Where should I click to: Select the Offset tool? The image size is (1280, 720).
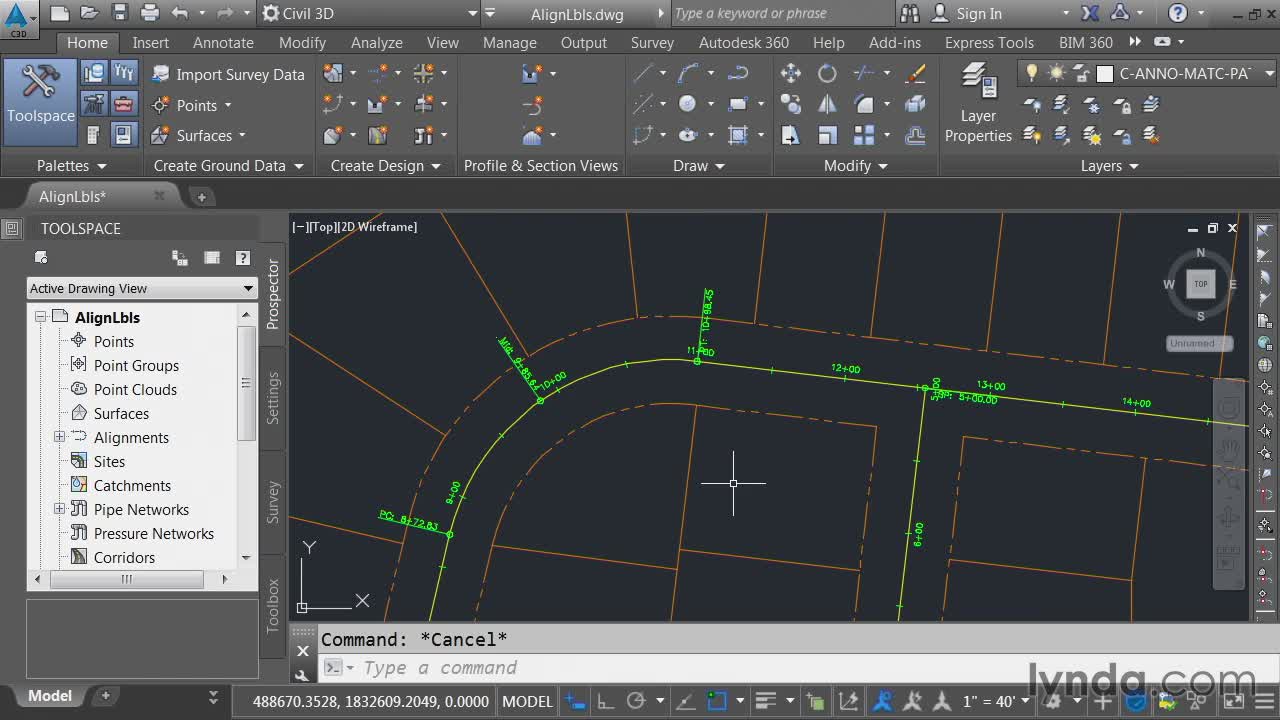click(x=914, y=135)
